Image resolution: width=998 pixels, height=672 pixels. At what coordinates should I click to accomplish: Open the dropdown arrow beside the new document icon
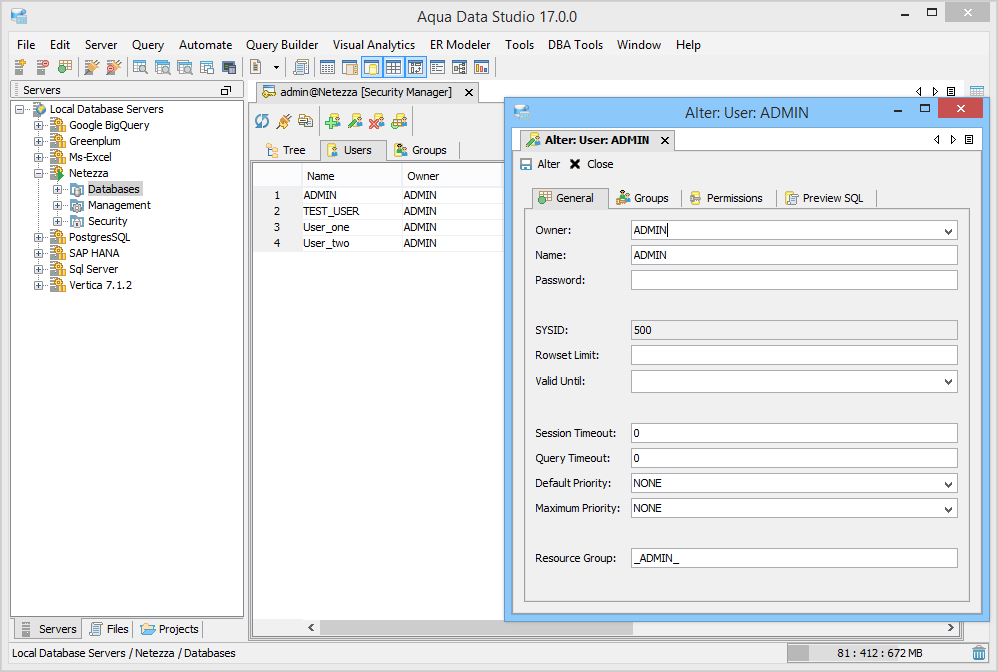(x=276, y=67)
